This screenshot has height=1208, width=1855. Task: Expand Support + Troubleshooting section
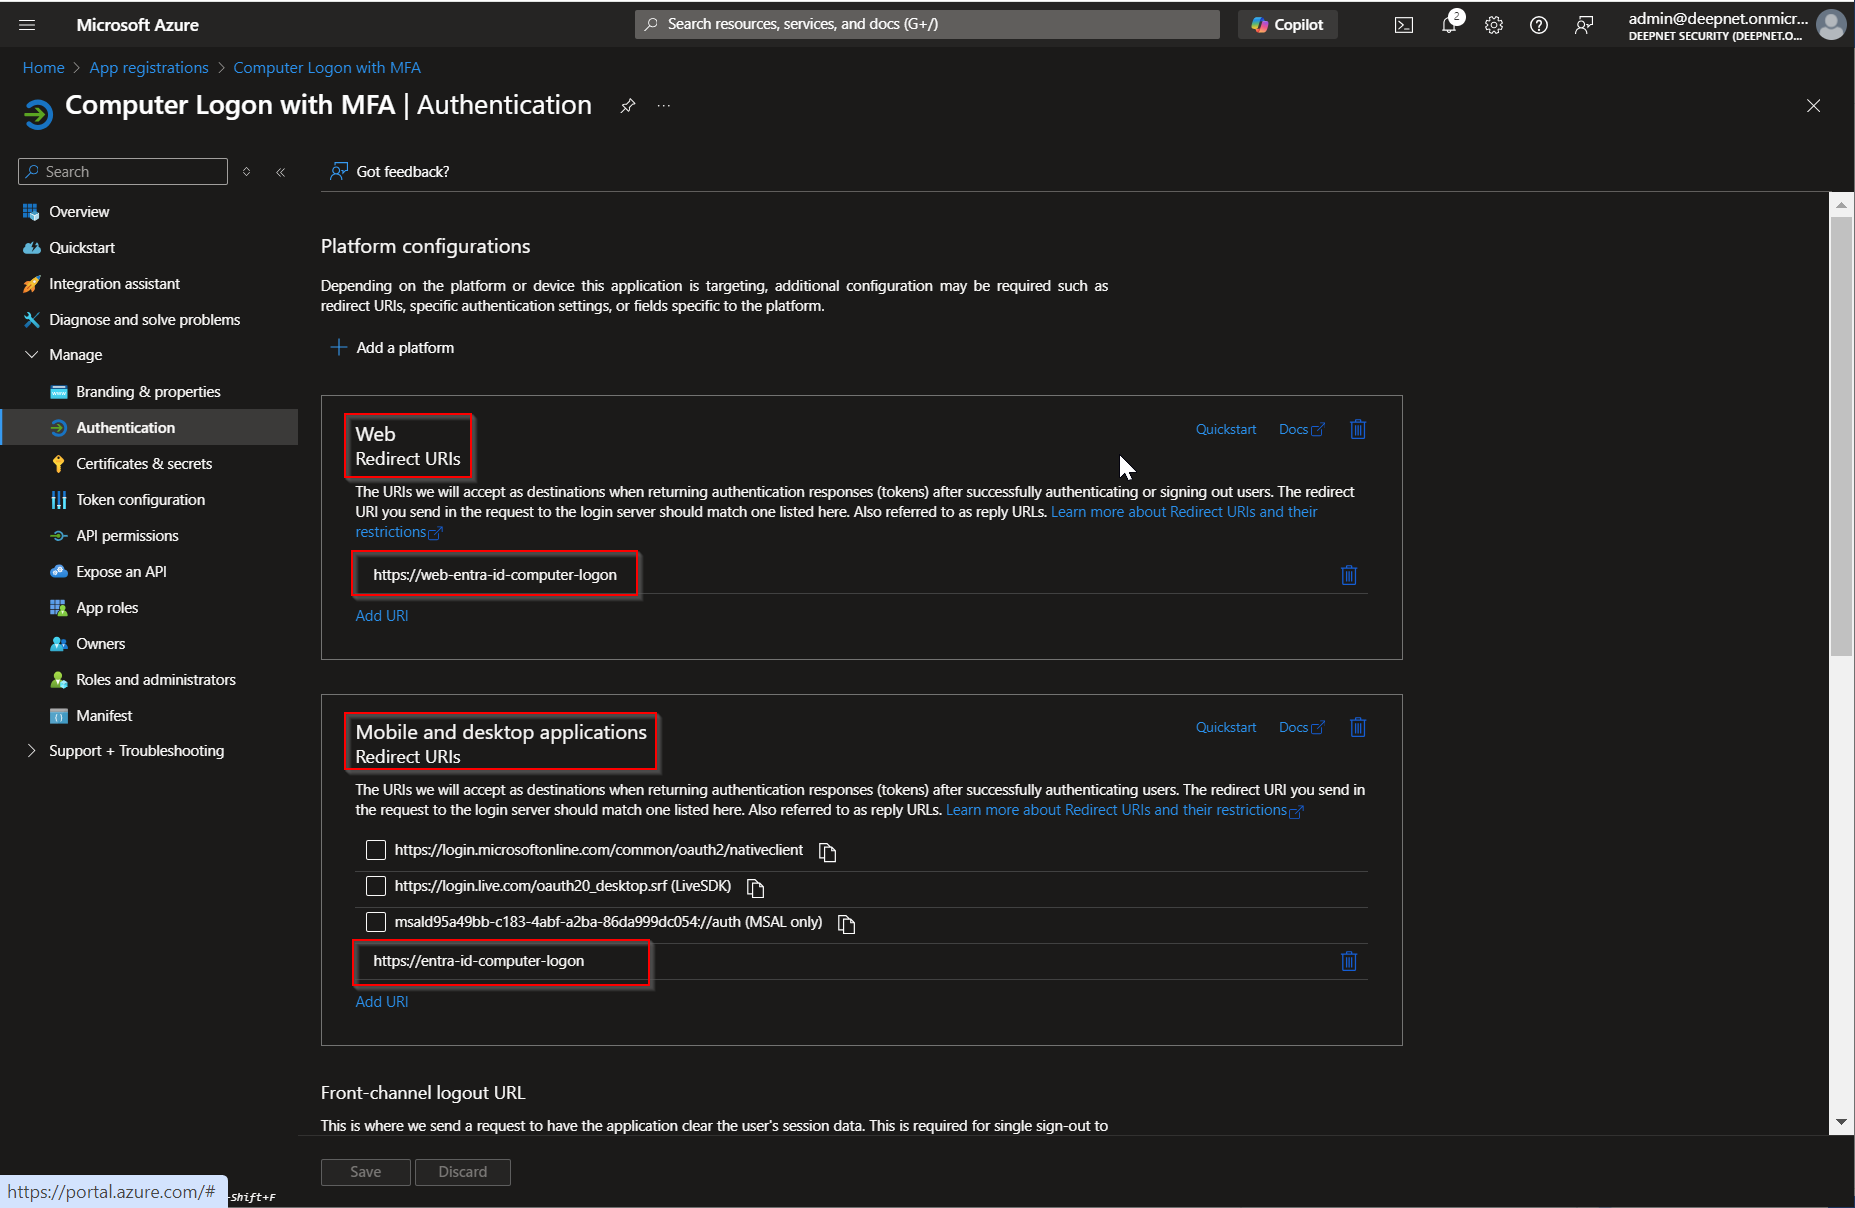pyautogui.click(x=32, y=751)
